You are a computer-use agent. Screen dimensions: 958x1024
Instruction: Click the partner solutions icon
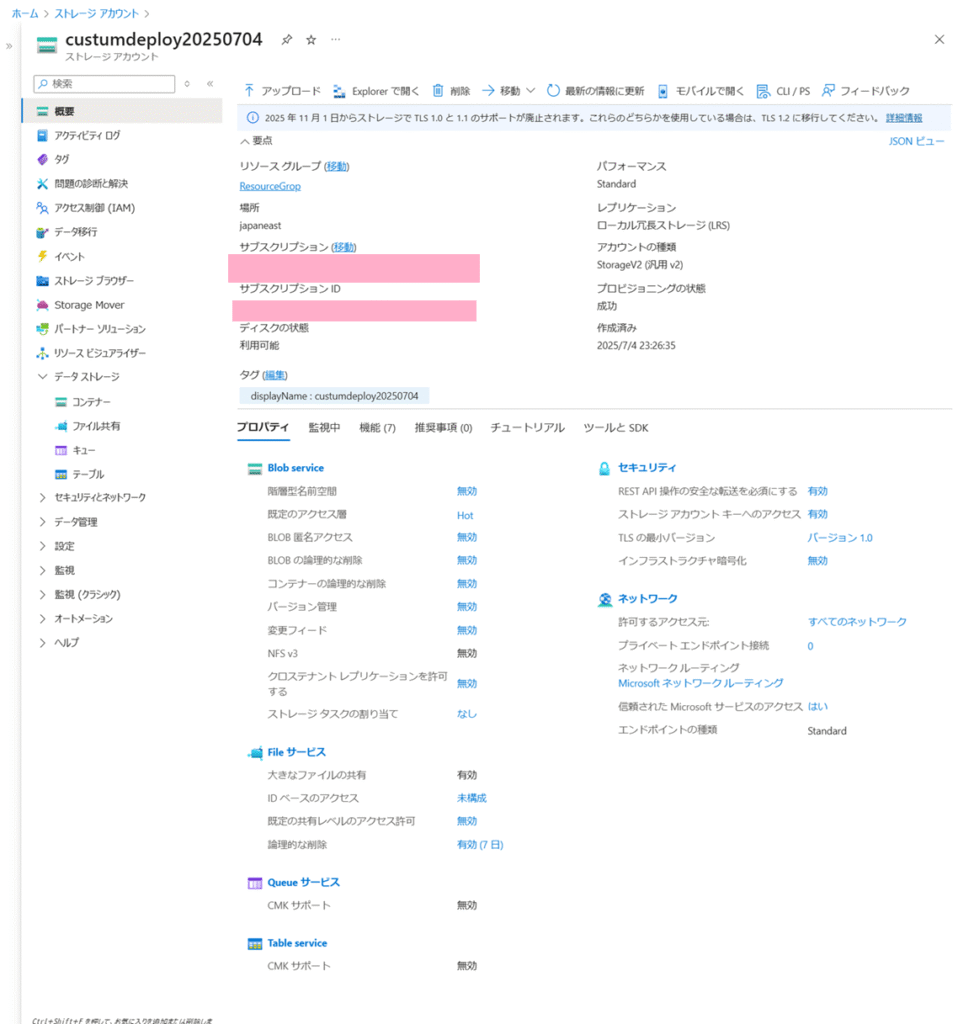pyautogui.click(x=42, y=329)
